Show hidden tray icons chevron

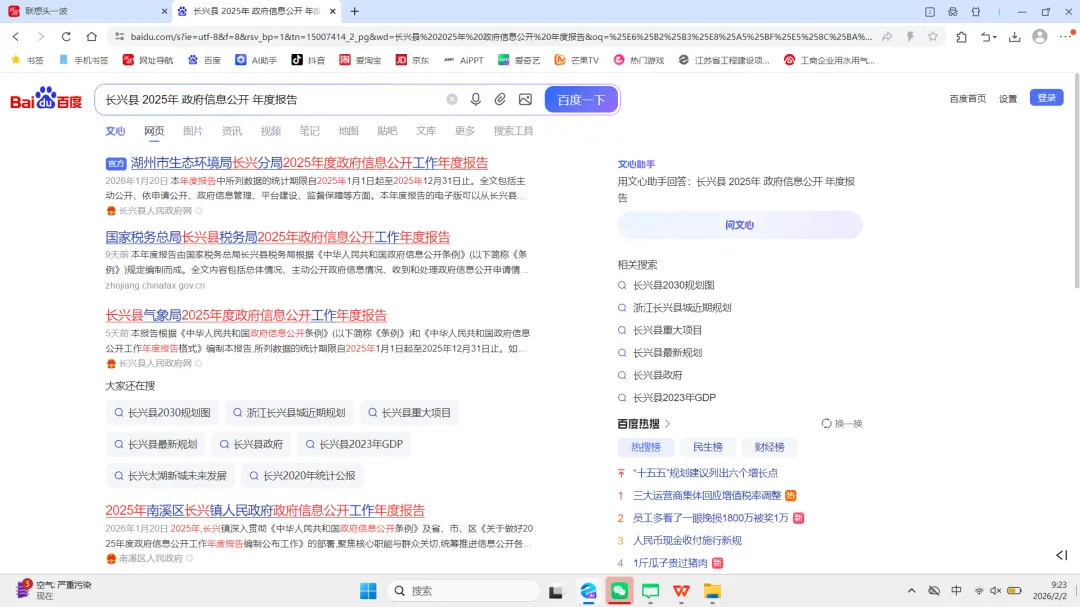pyautogui.click(x=911, y=590)
